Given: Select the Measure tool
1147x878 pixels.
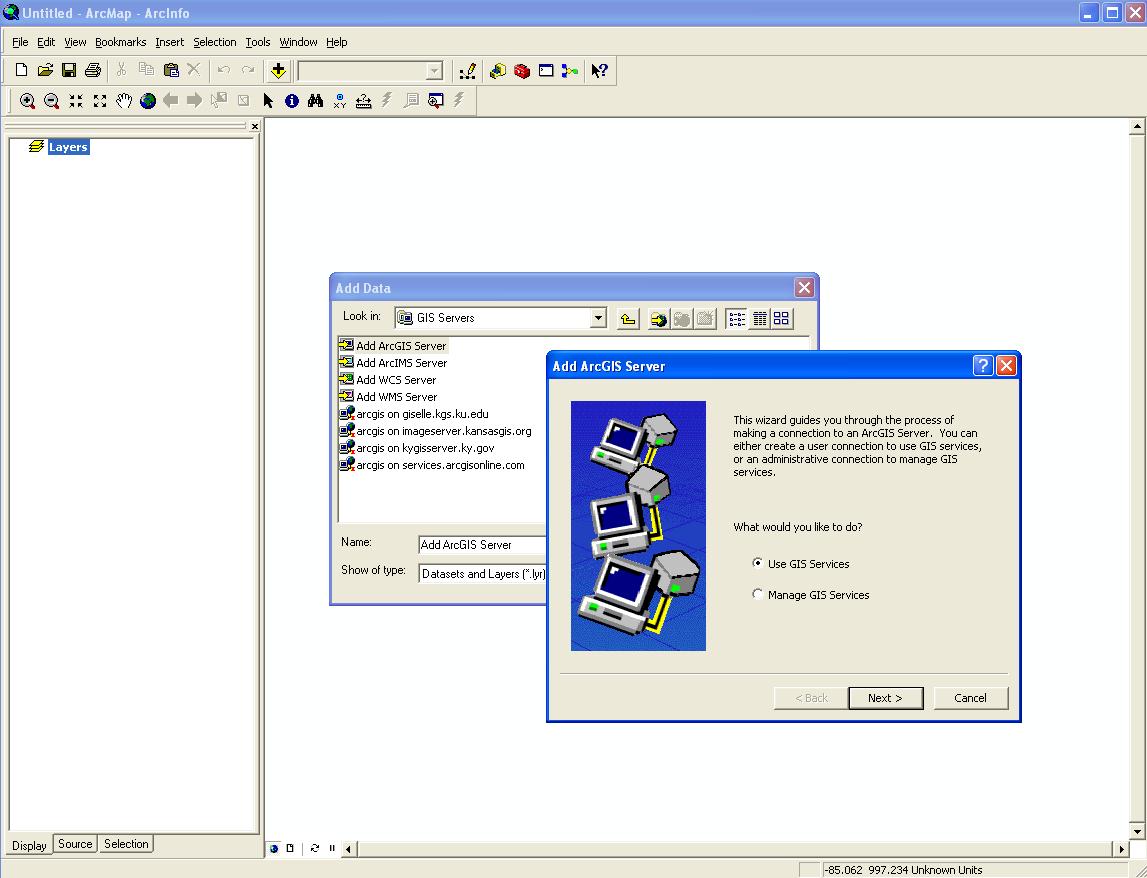Looking at the screenshot, I should (x=364, y=101).
